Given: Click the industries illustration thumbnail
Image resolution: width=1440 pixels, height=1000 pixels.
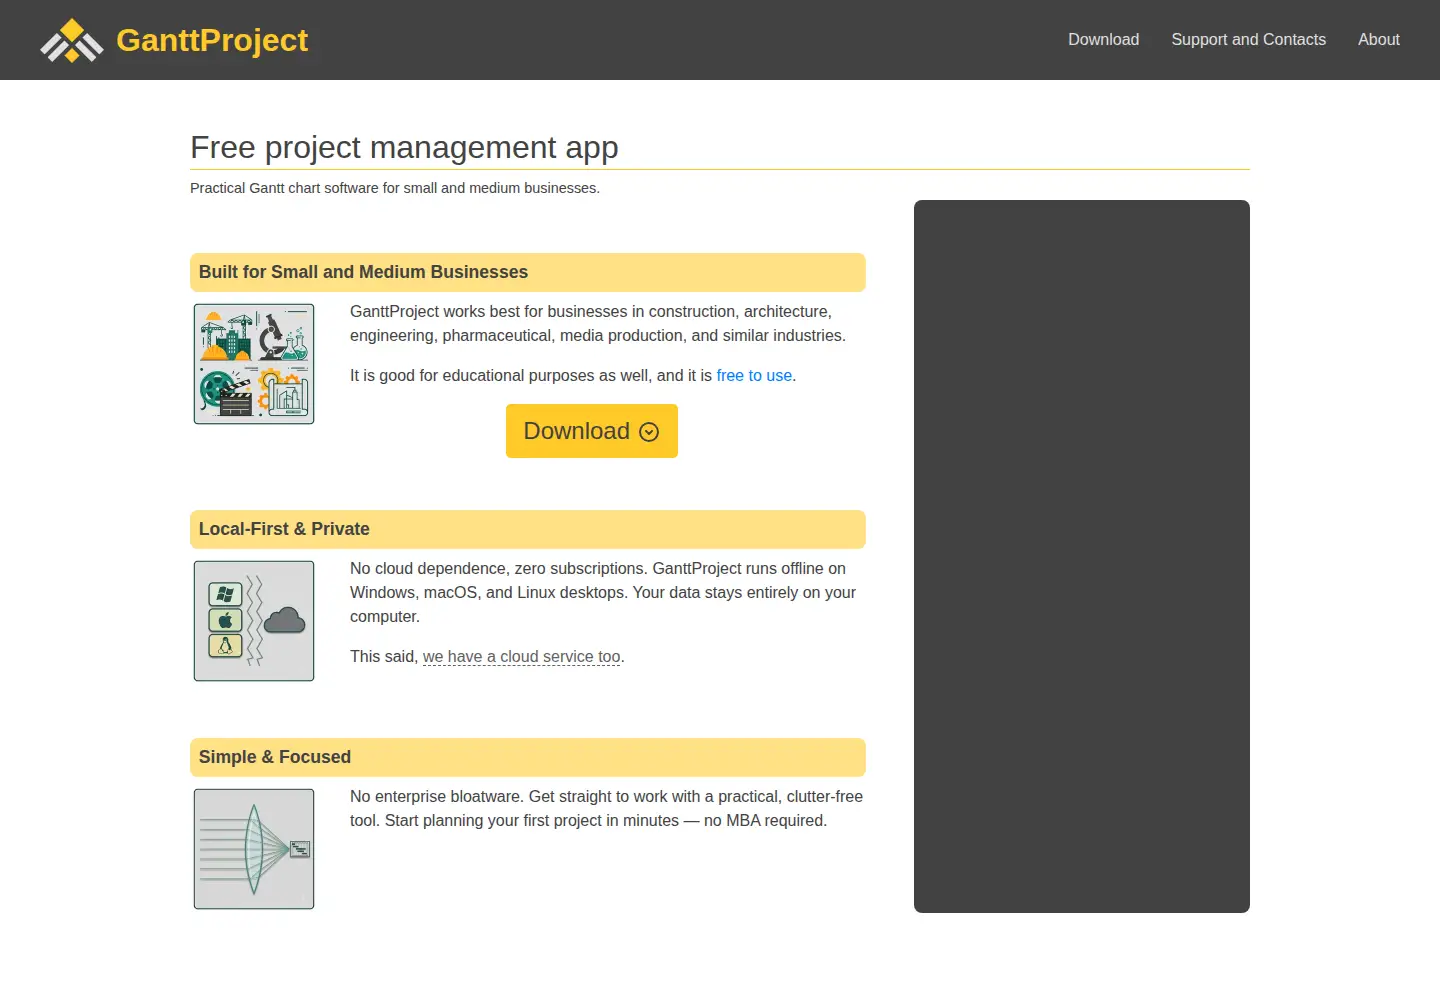Looking at the screenshot, I should click(254, 364).
